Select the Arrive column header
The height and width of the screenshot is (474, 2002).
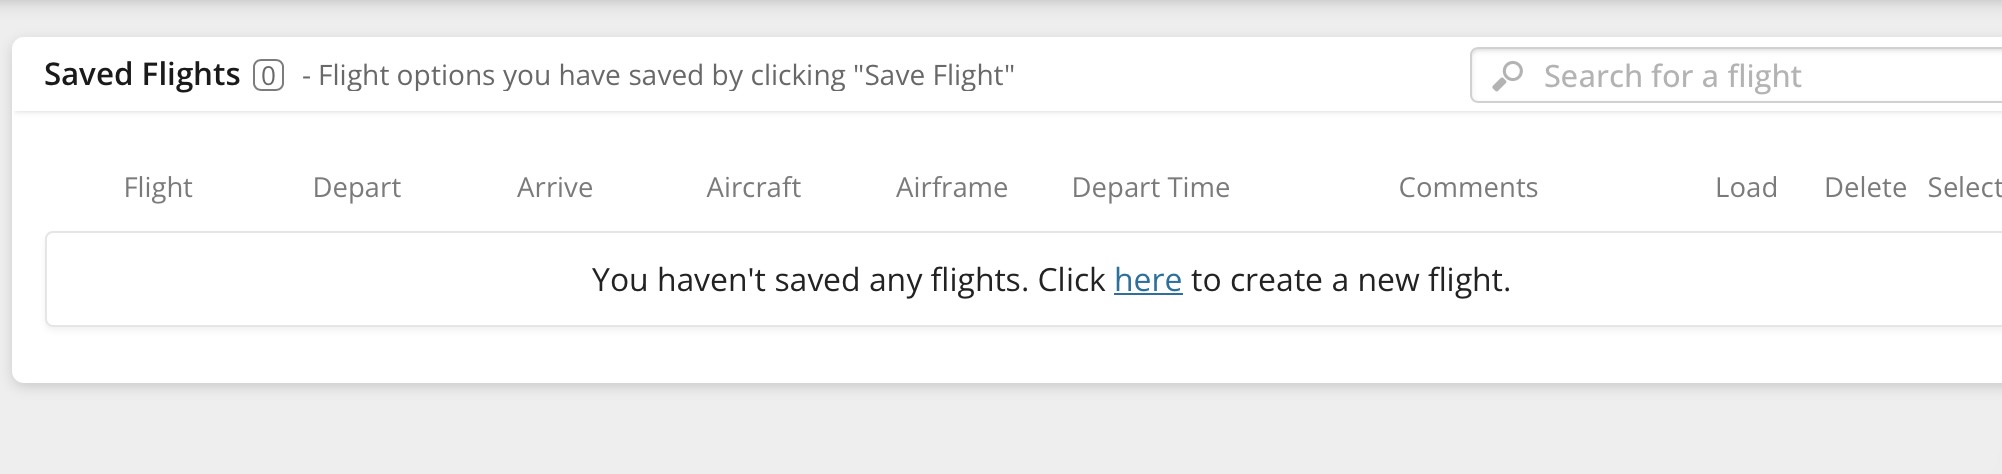pos(555,187)
